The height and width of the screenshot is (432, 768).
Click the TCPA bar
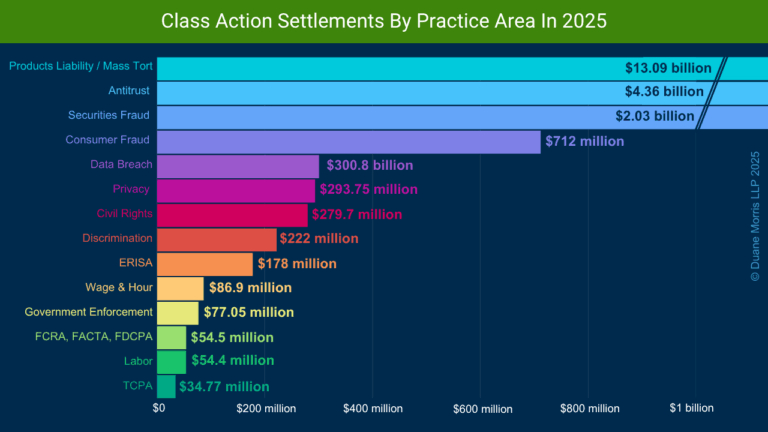pos(166,386)
